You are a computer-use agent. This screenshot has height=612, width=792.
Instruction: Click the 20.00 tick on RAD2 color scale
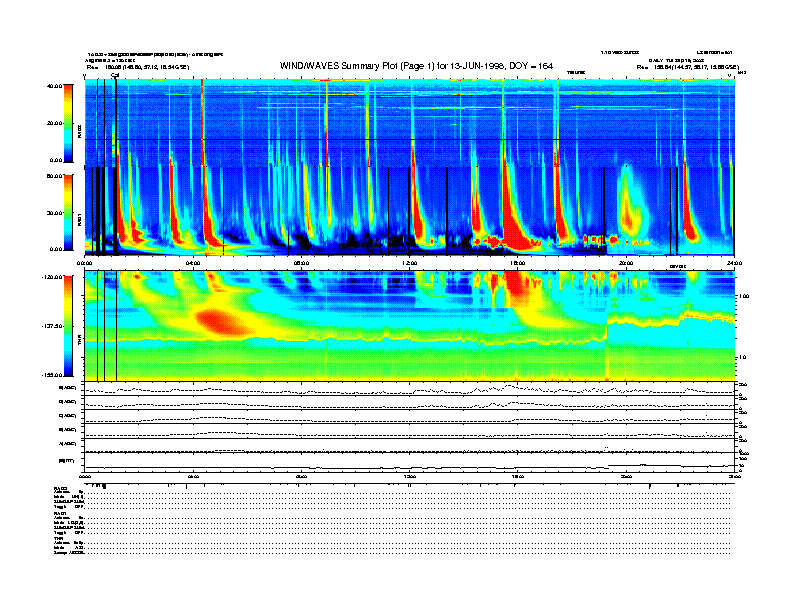(x=54, y=123)
